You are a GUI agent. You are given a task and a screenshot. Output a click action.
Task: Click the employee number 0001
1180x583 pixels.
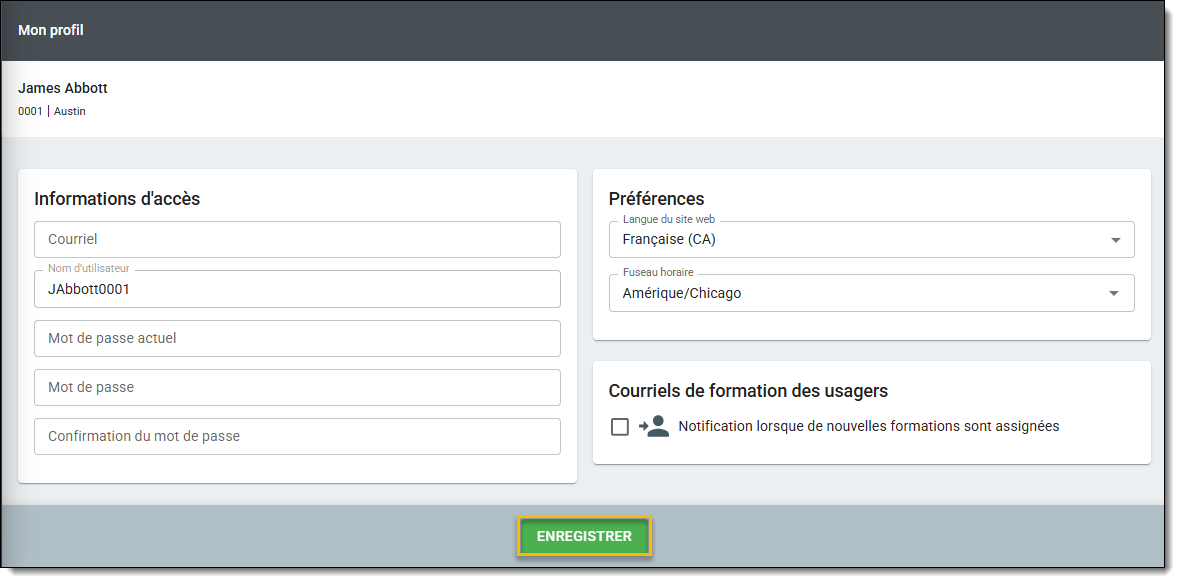pyautogui.click(x=30, y=112)
